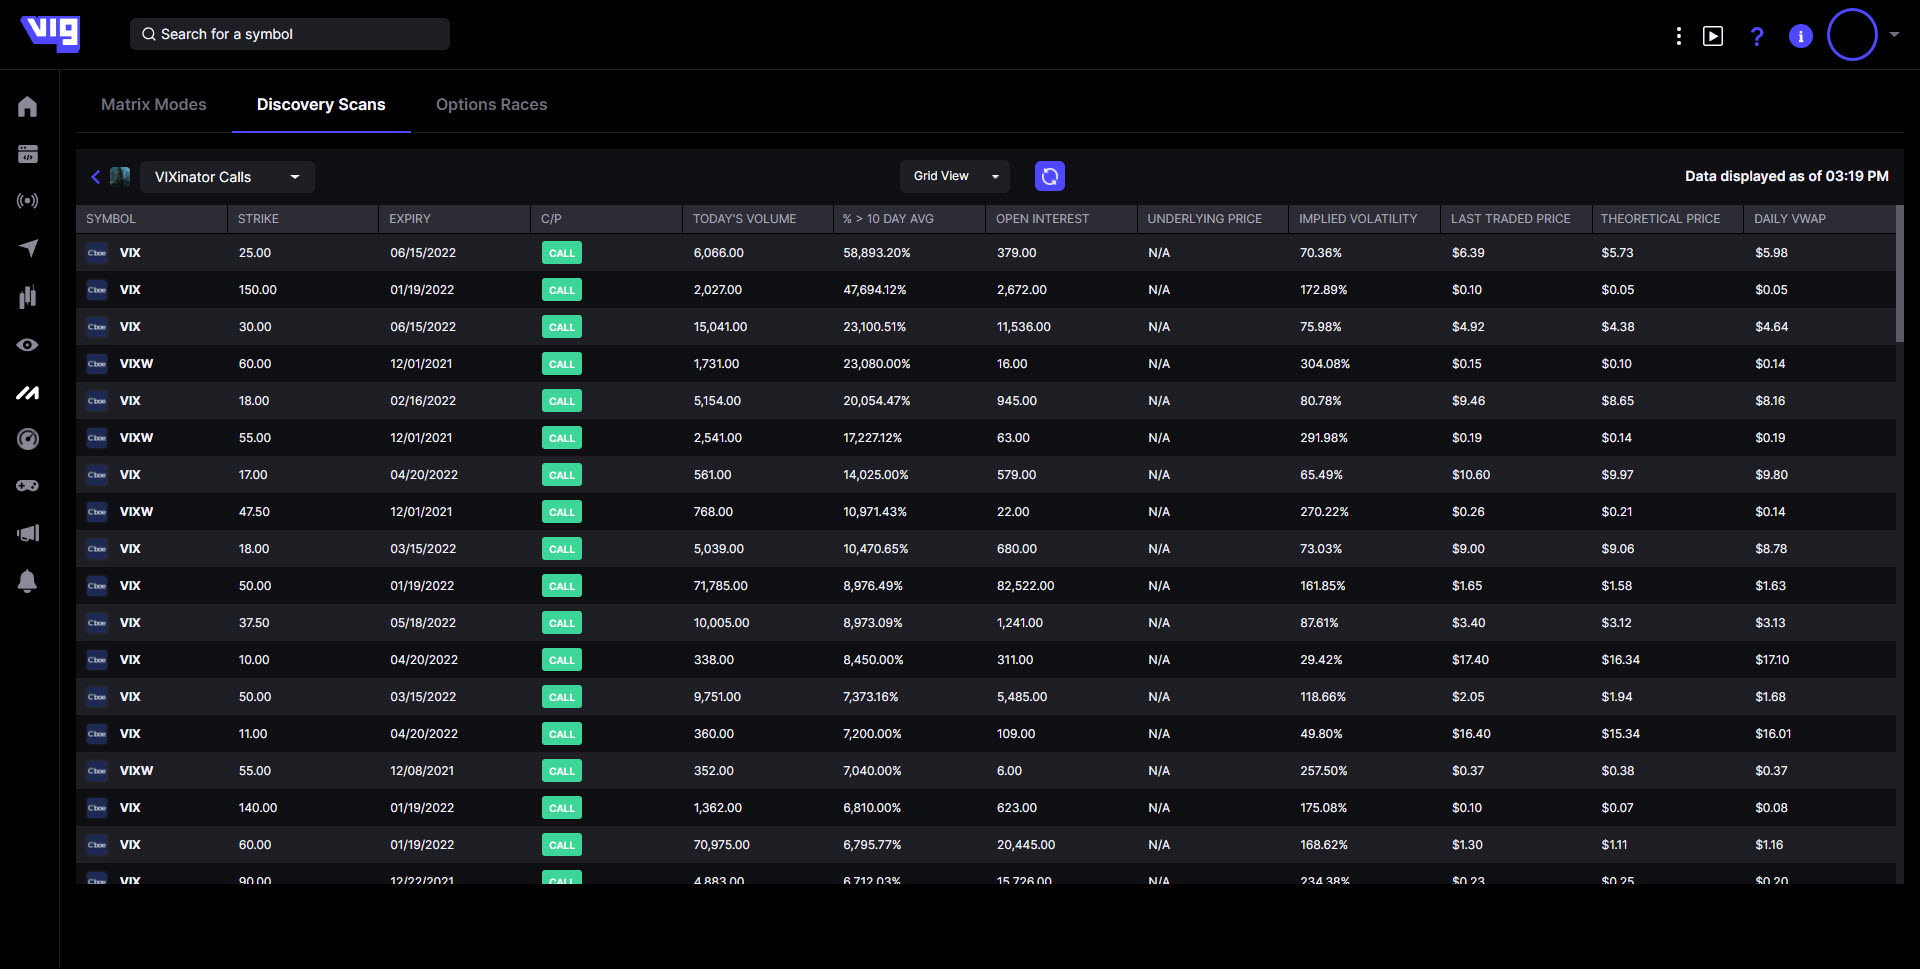Open the speedometer gauge sidebar icon
Viewport: 1920px width, 969px height.
pos(28,439)
